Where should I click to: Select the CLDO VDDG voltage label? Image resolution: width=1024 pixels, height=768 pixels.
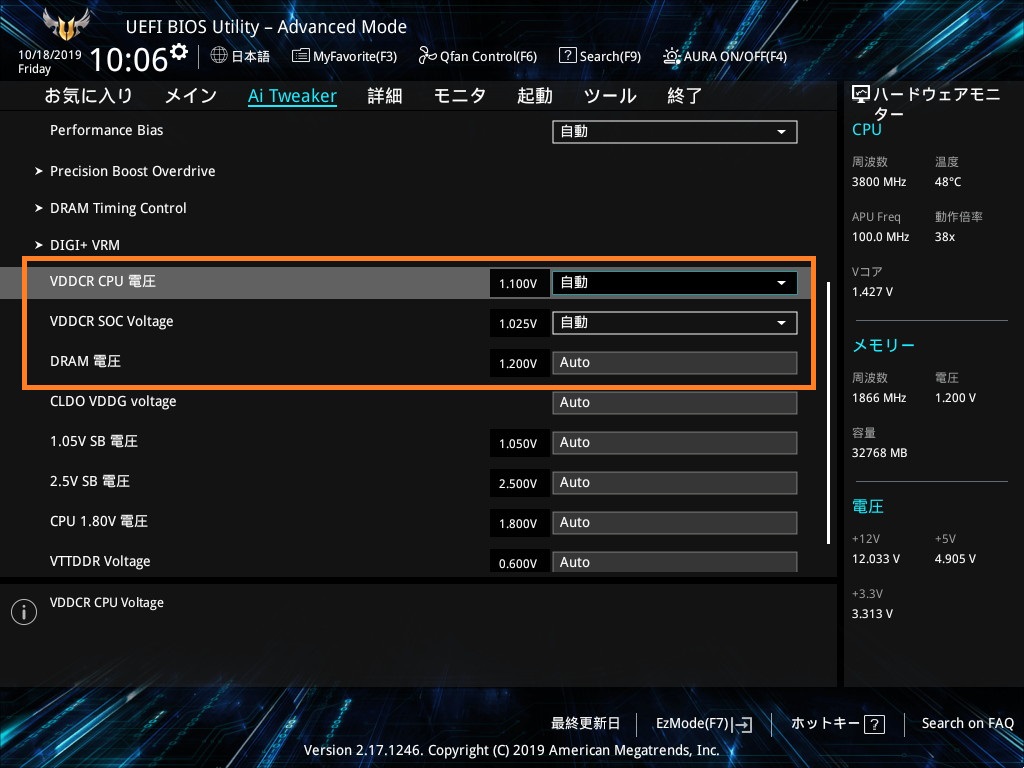[113, 401]
